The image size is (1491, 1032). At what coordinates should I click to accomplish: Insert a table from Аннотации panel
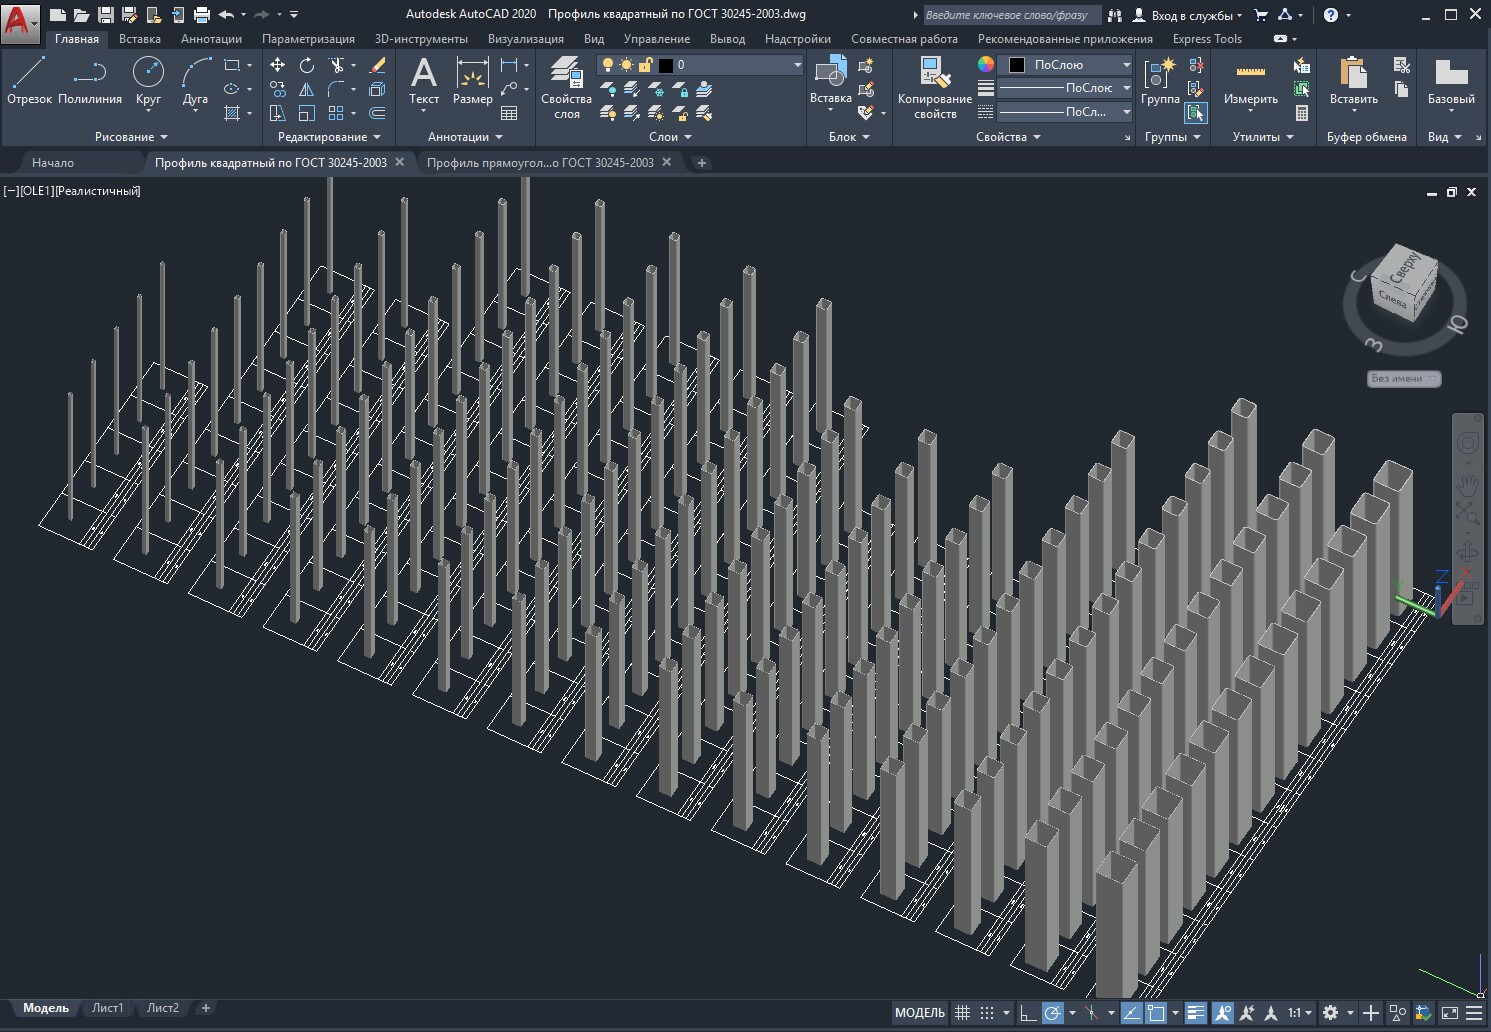click(x=509, y=113)
